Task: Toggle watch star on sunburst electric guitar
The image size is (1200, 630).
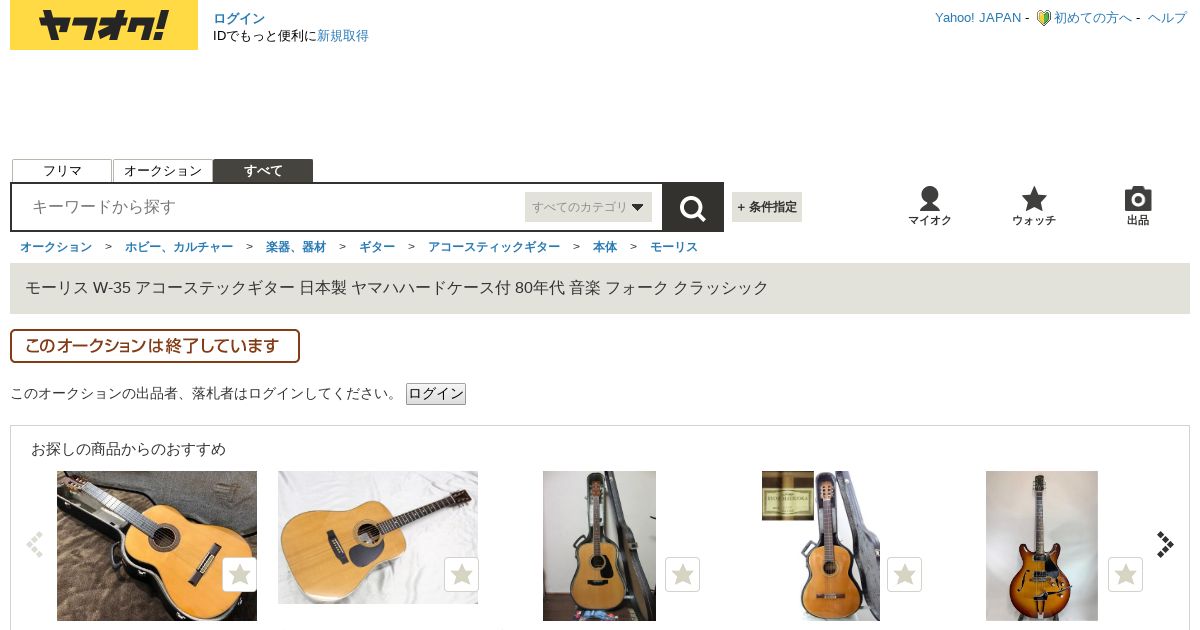Action: click(1125, 574)
